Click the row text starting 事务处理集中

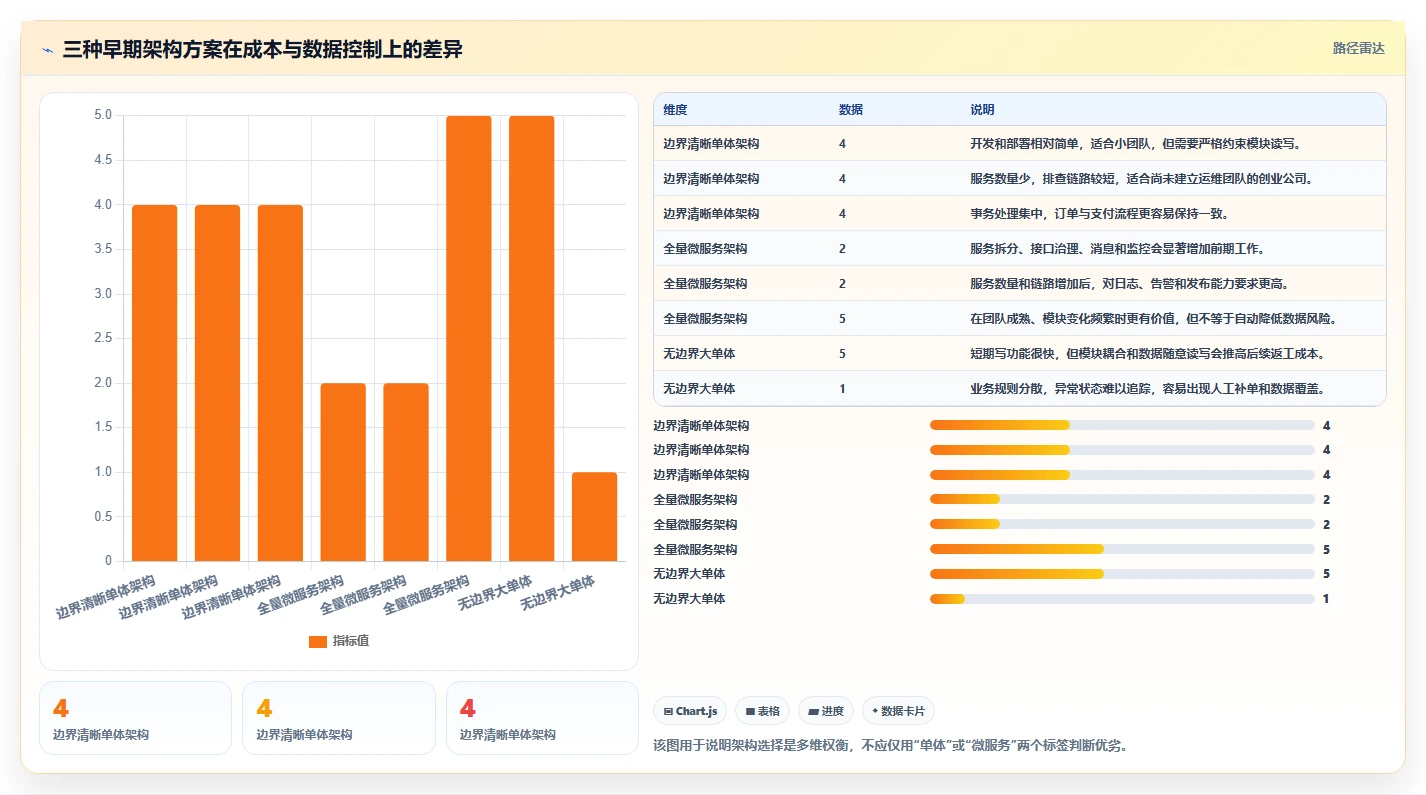point(1100,214)
